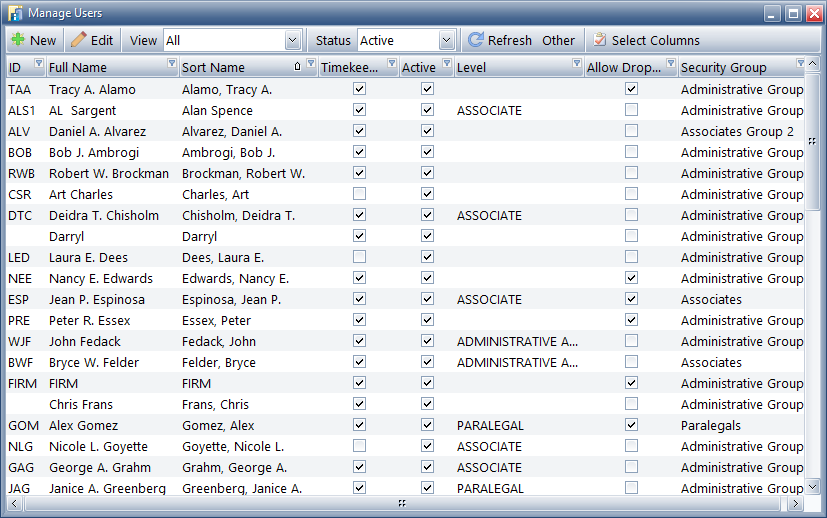The width and height of the screenshot is (827, 518).
Task: Open the Allow Drop column filter icon
Action: pos(670,63)
